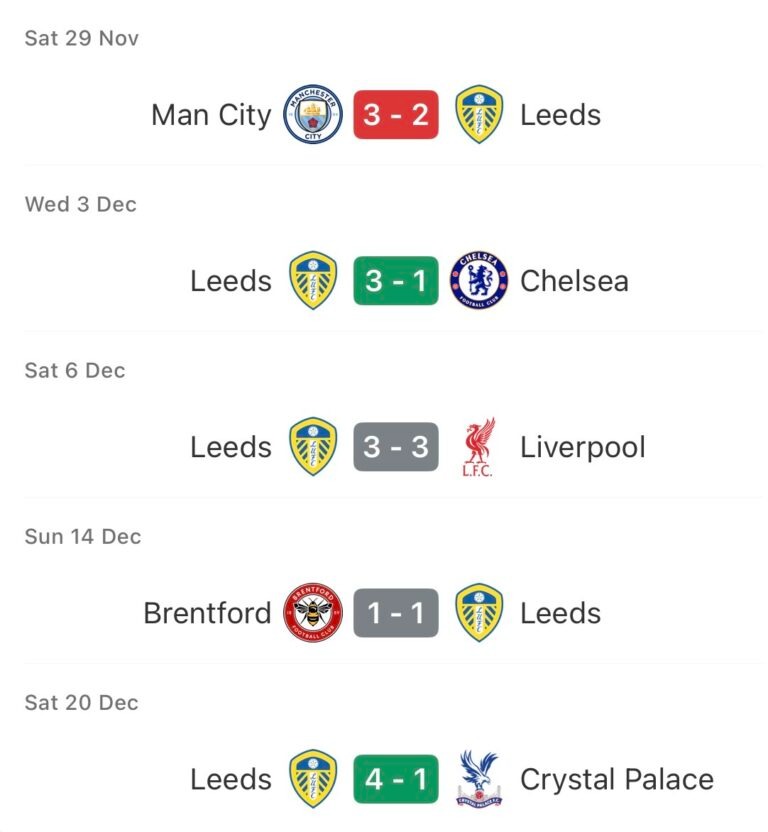
Task: Click Leeds crest in Liverpool match
Action: (312, 447)
